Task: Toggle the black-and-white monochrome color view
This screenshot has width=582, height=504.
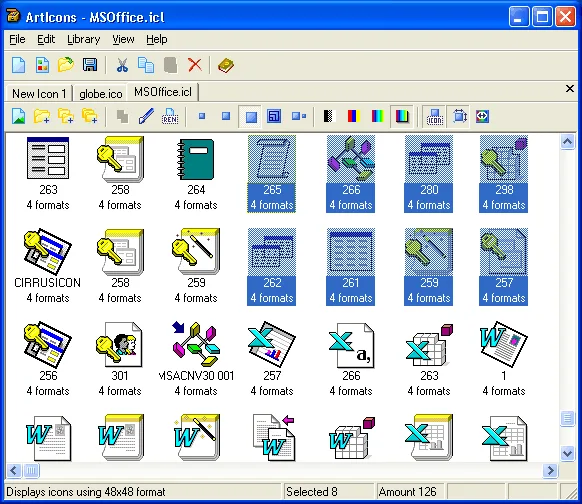Action: [329, 117]
